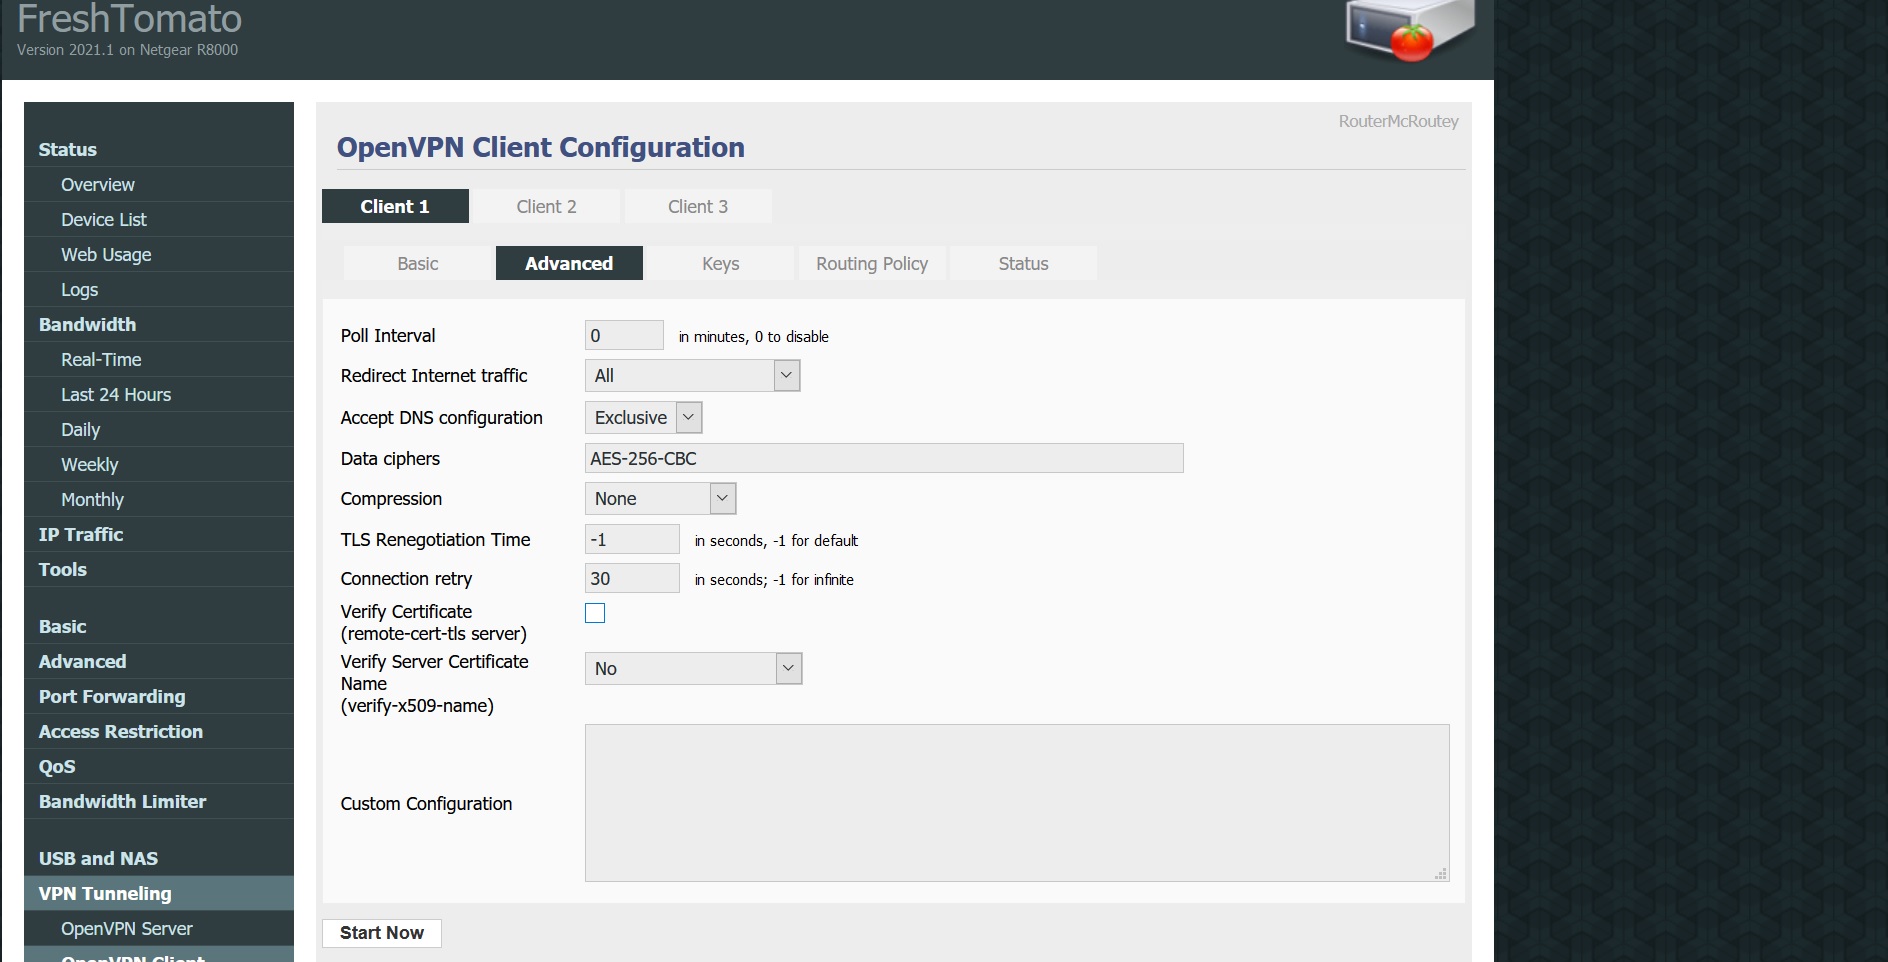This screenshot has height=962, width=1888.
Task: Open Tools in the sidebar
Action: coord(159,570)
